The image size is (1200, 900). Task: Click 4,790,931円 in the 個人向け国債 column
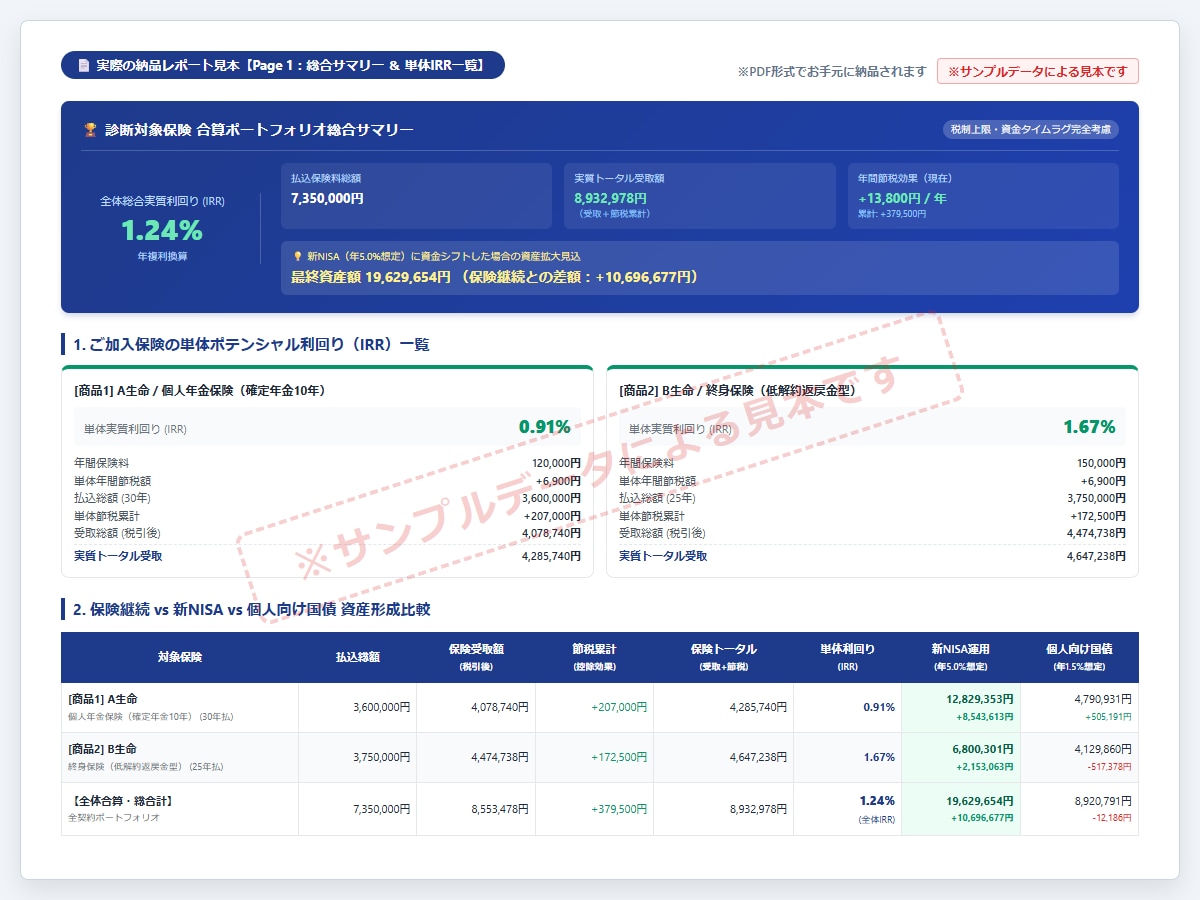[1103, 699]
